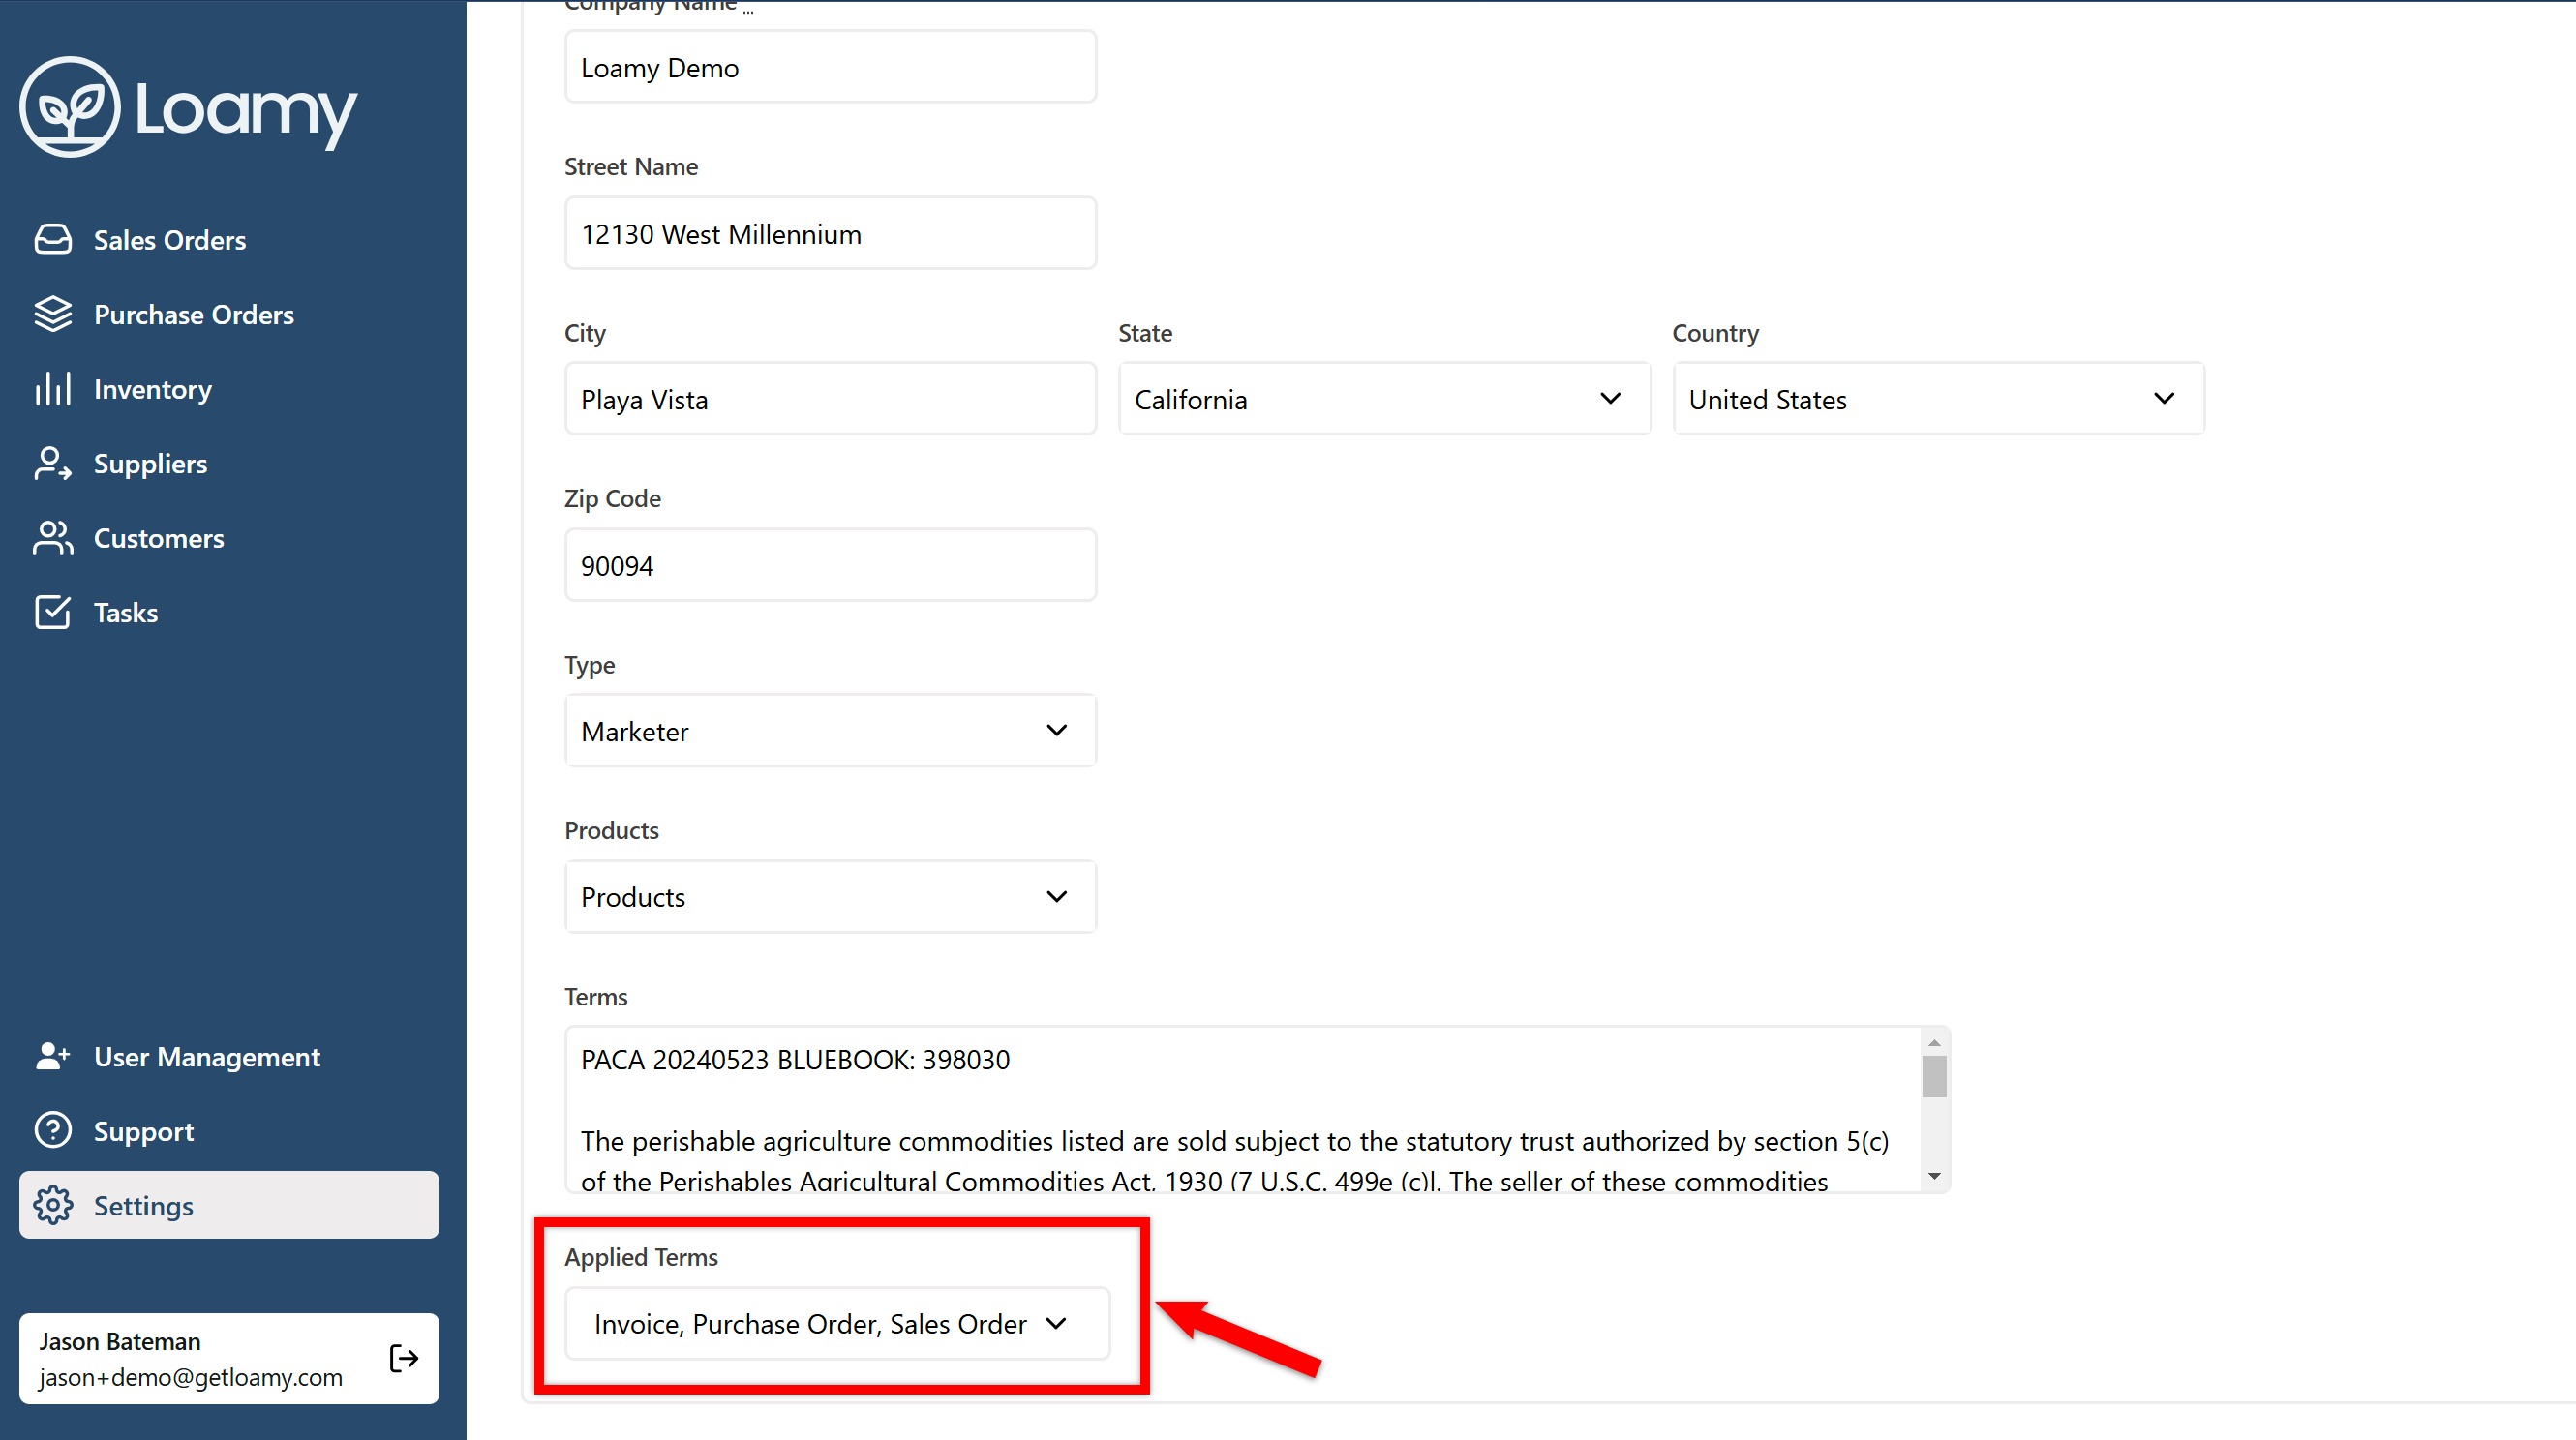
Task: Click the Terms scrollbar thumb
Action: coord(1934,1076)
